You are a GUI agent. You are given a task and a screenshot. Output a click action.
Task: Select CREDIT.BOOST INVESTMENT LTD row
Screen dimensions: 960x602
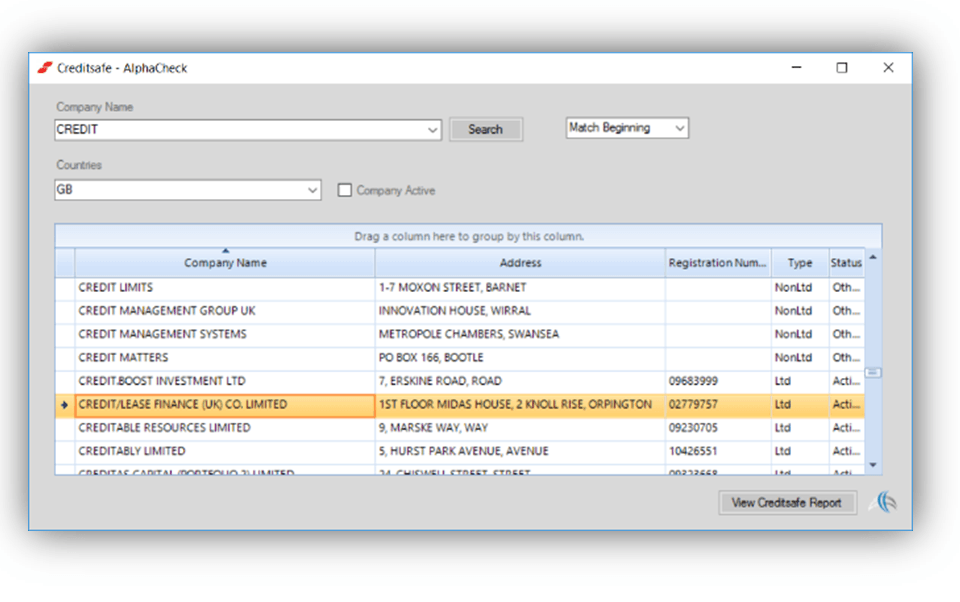tap(459, 381)
